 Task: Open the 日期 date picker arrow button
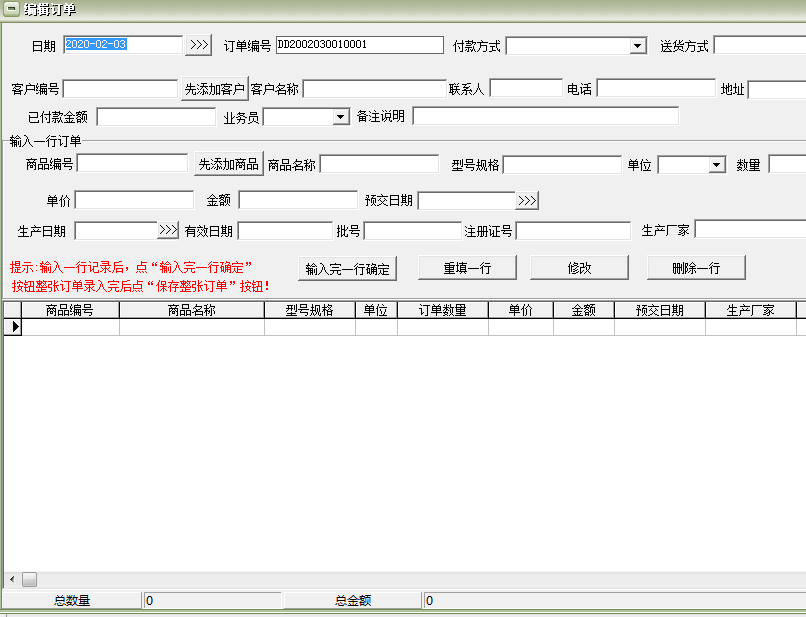pos(198,45)
